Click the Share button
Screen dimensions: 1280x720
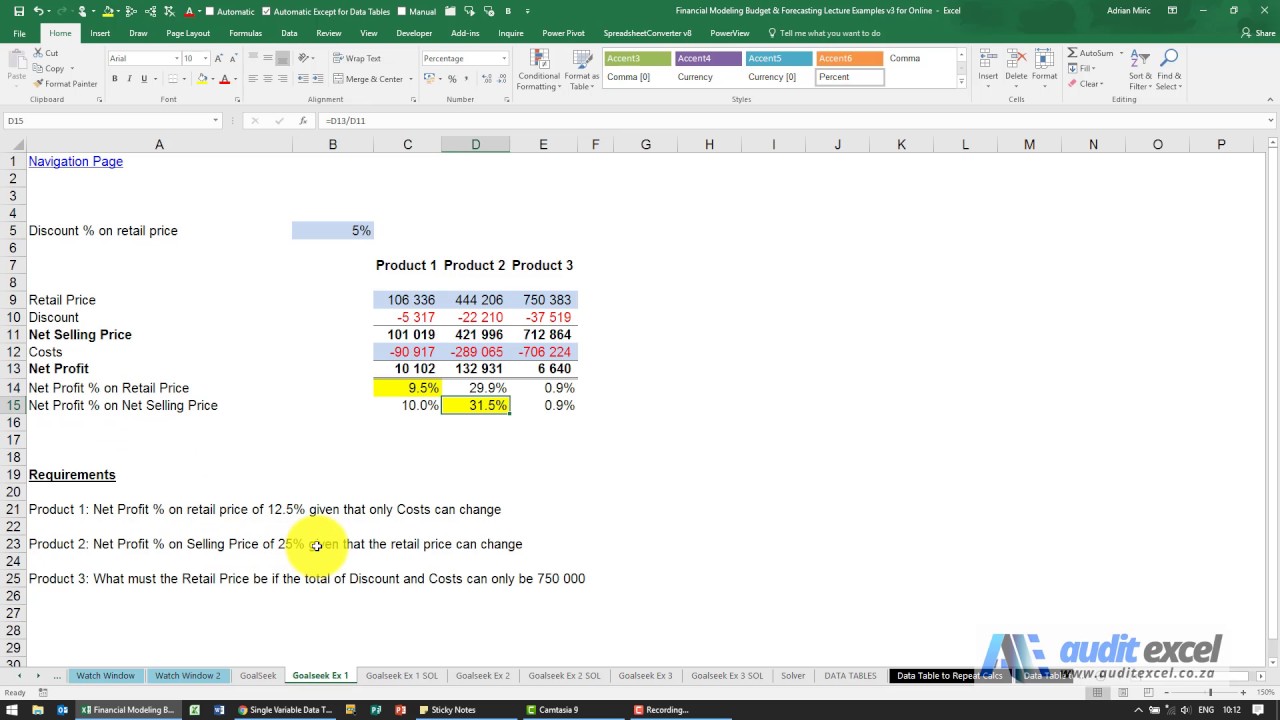coord(1258,33)
